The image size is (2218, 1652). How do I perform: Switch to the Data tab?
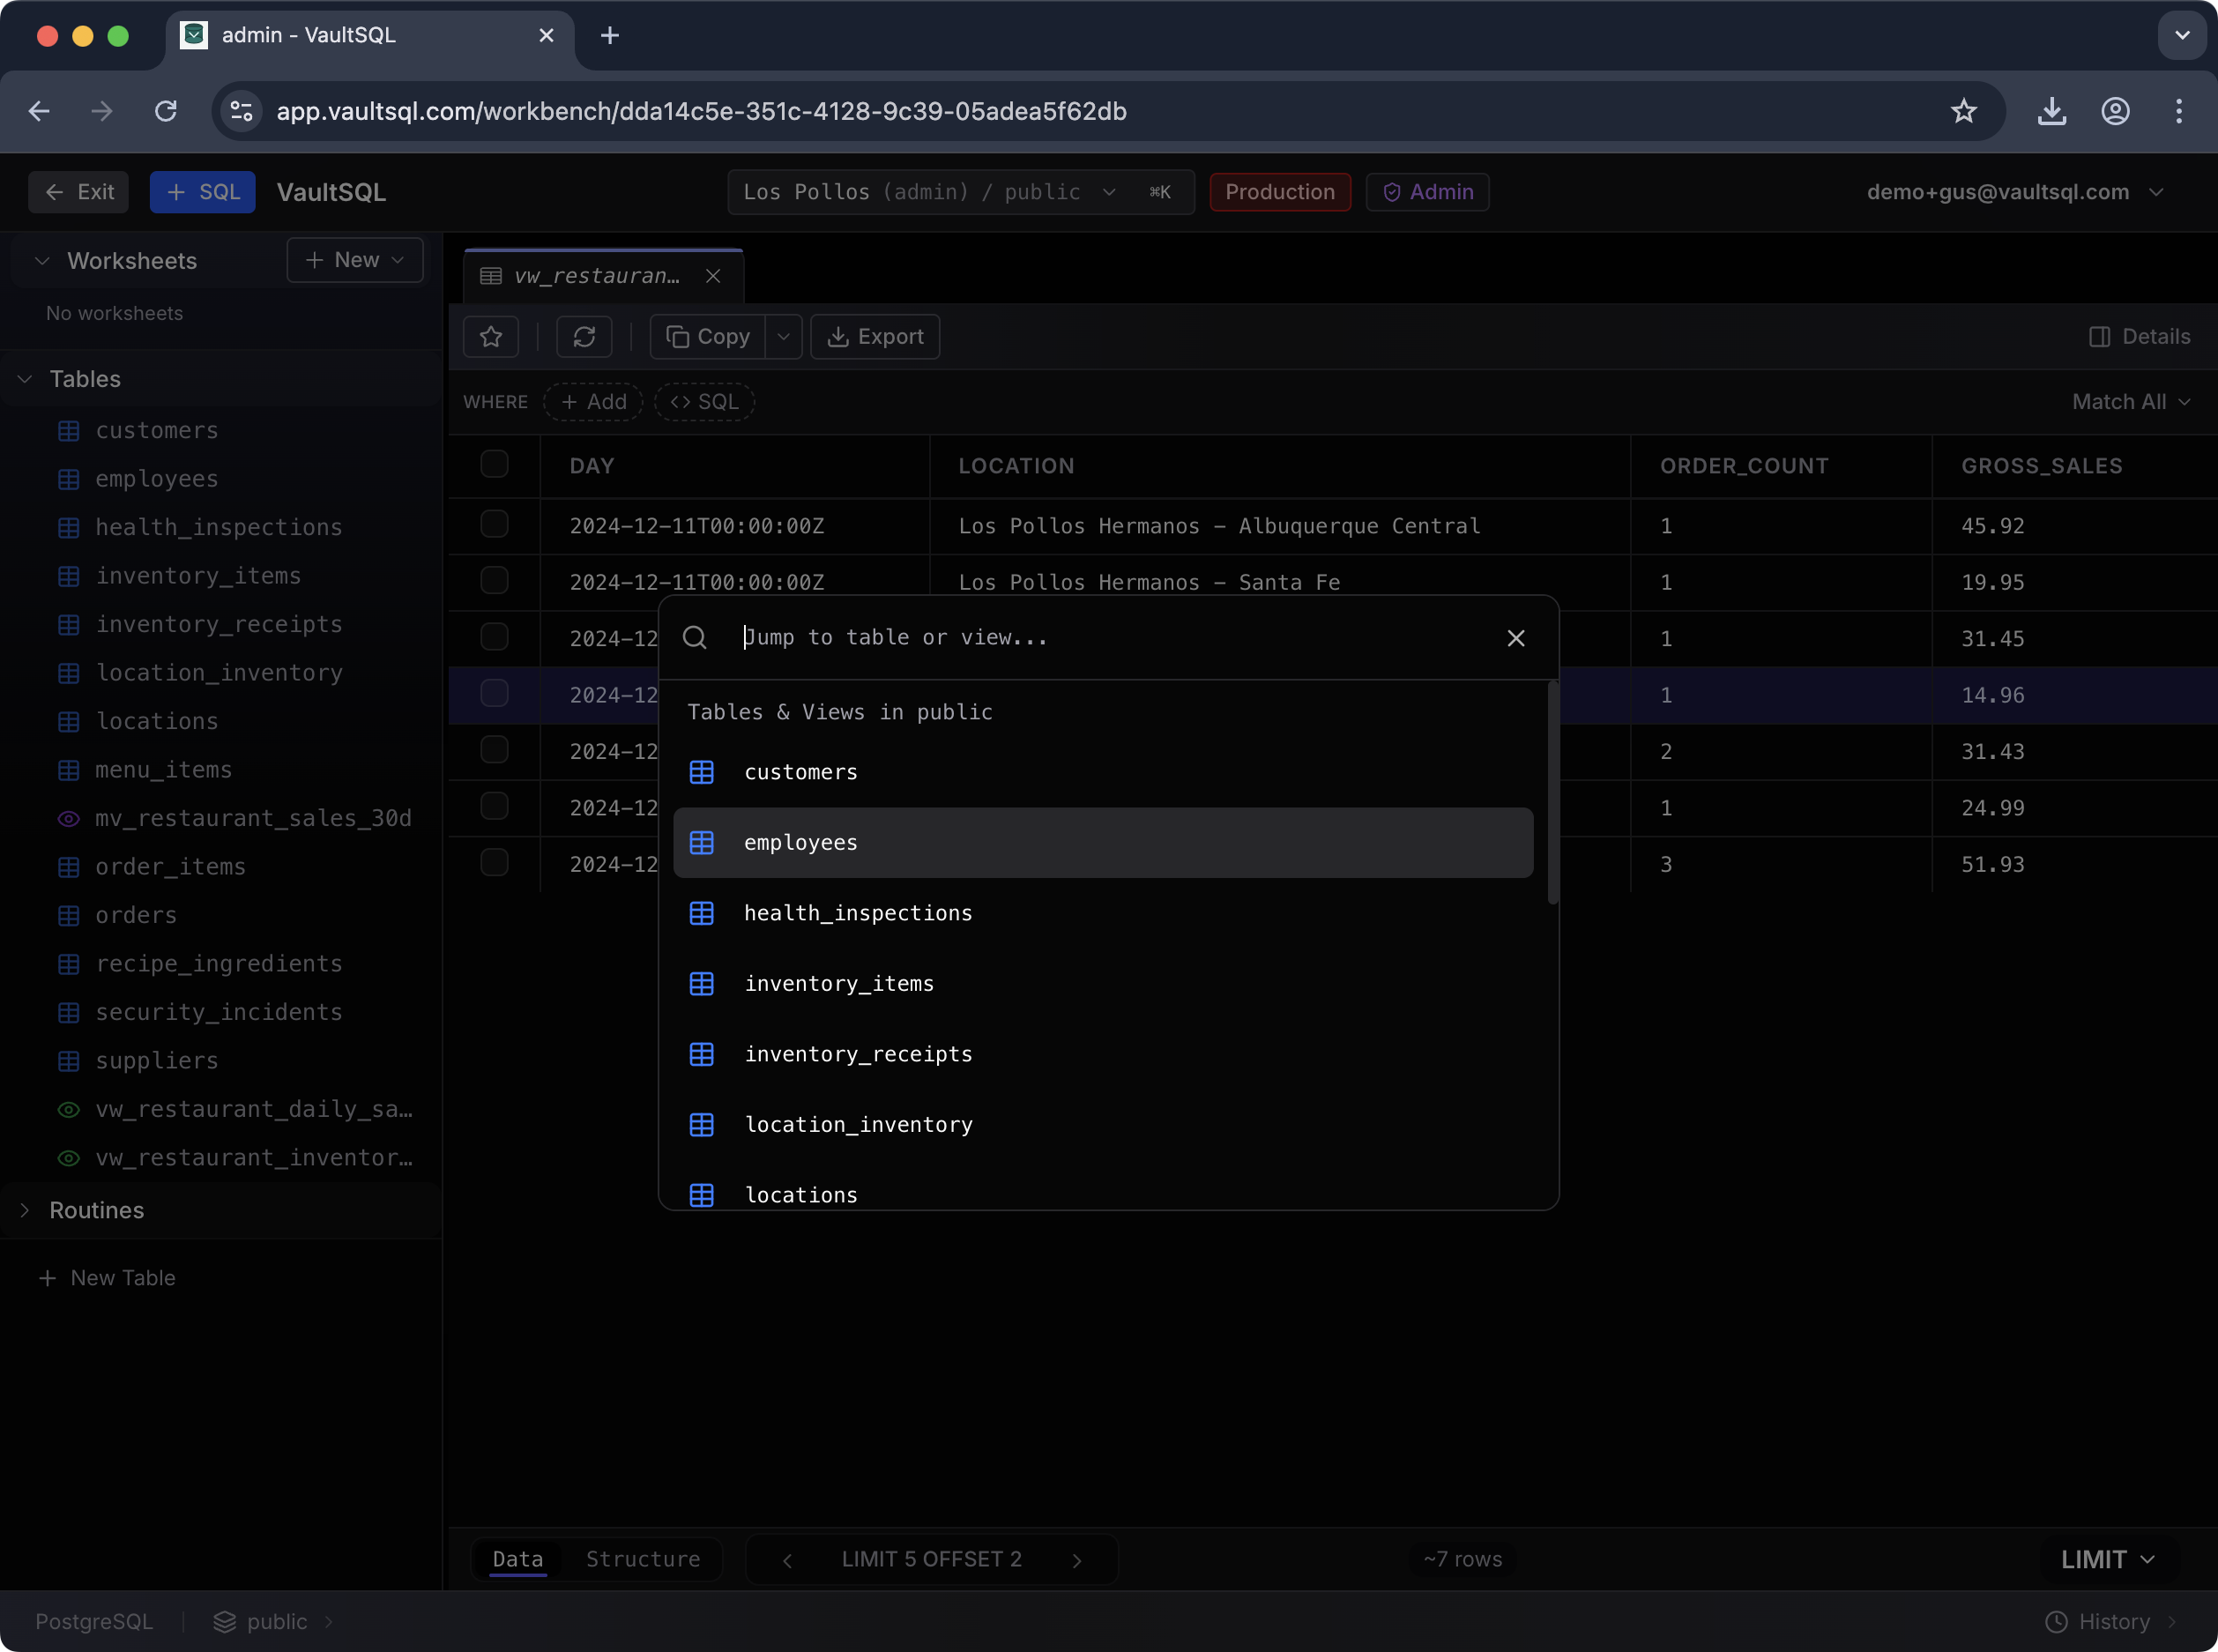click(x=518, y=1560)
